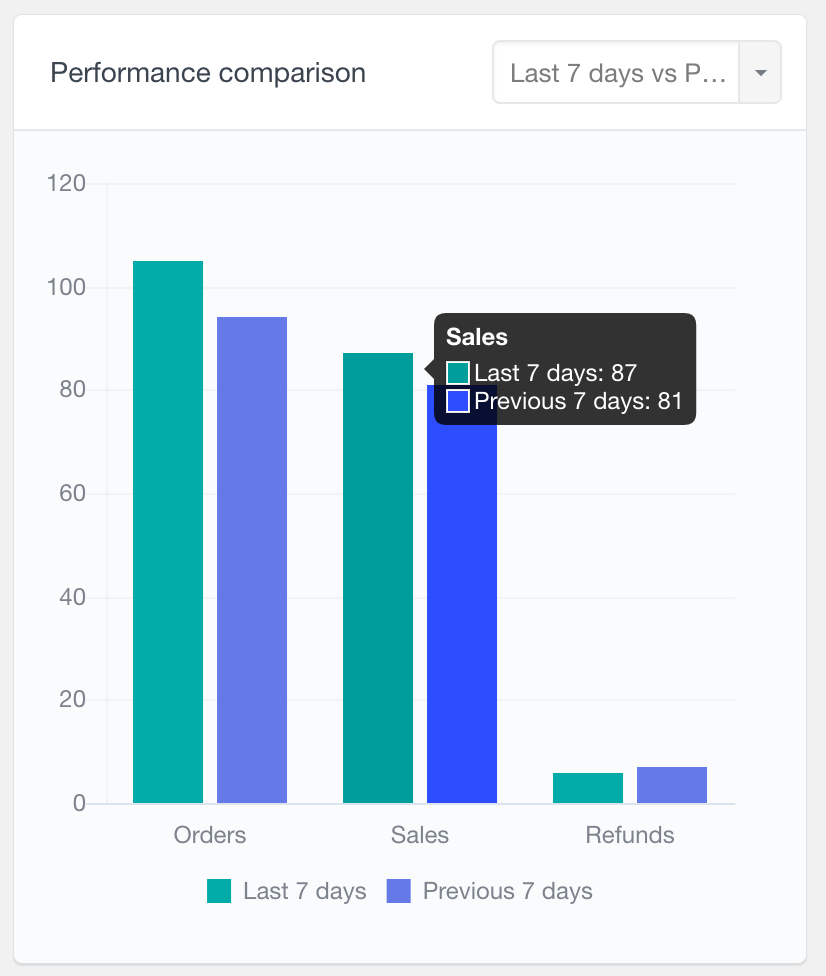The image size is (826, 976).
Task: Click the 'Previous 7 days' legend label
Action: [507, 891]
